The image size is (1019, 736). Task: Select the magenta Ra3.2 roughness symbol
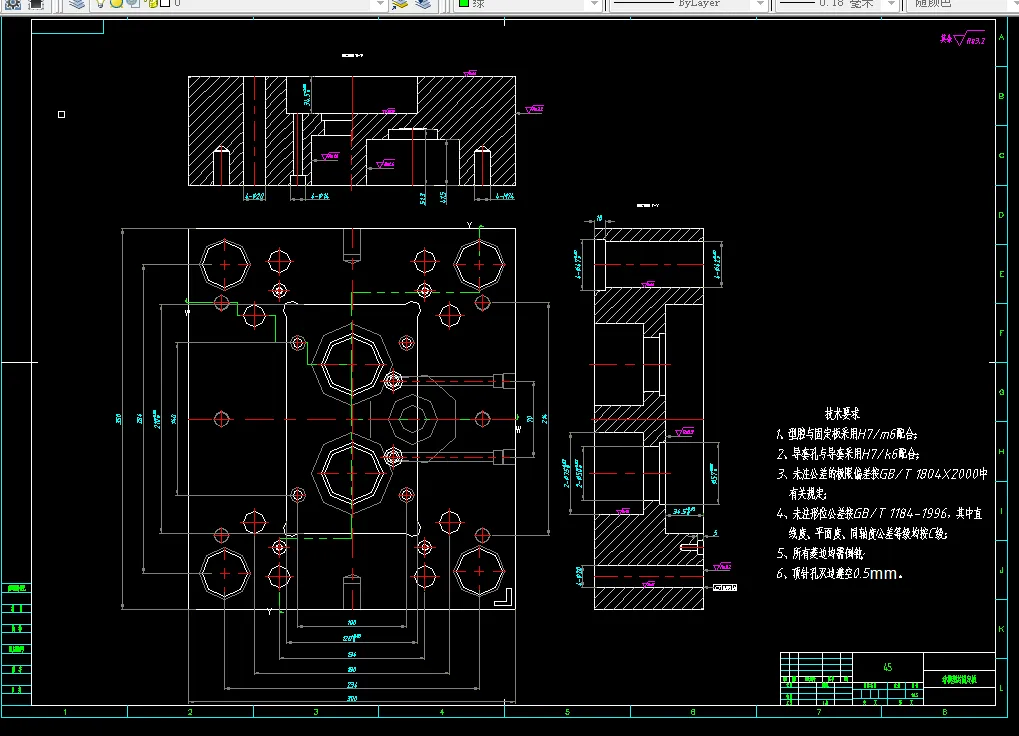point(962,38)
